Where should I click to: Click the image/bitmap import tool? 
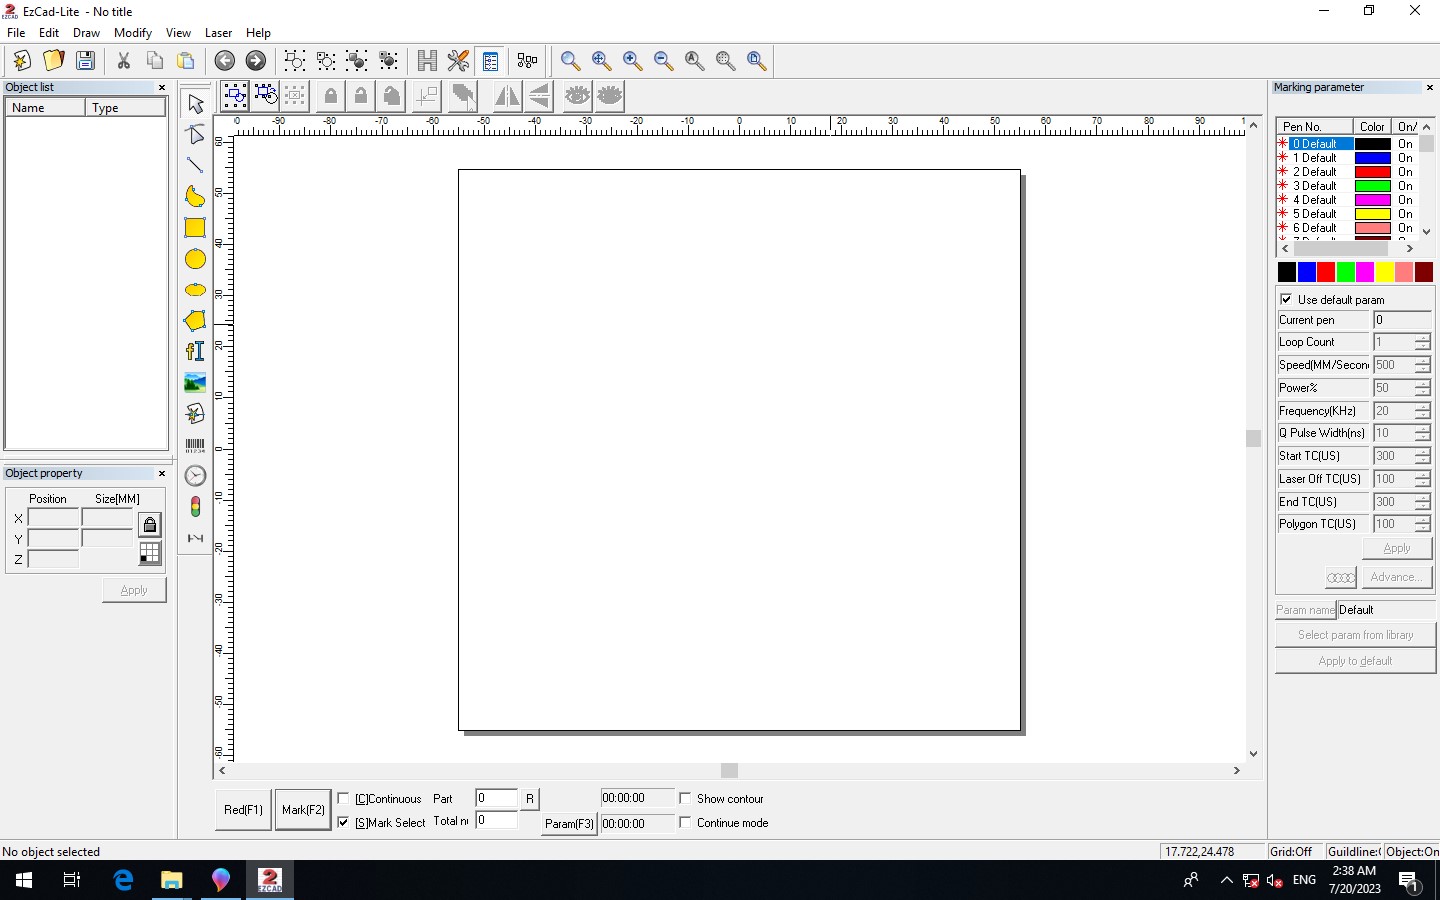[x=195, y=382]
